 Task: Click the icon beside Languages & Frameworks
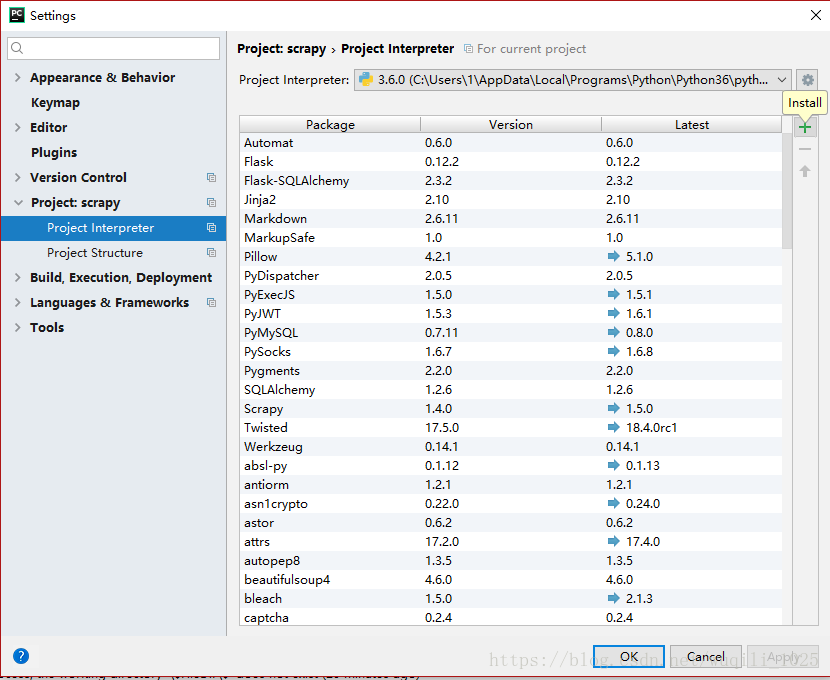pyautogui.click(x=211, y=303)
